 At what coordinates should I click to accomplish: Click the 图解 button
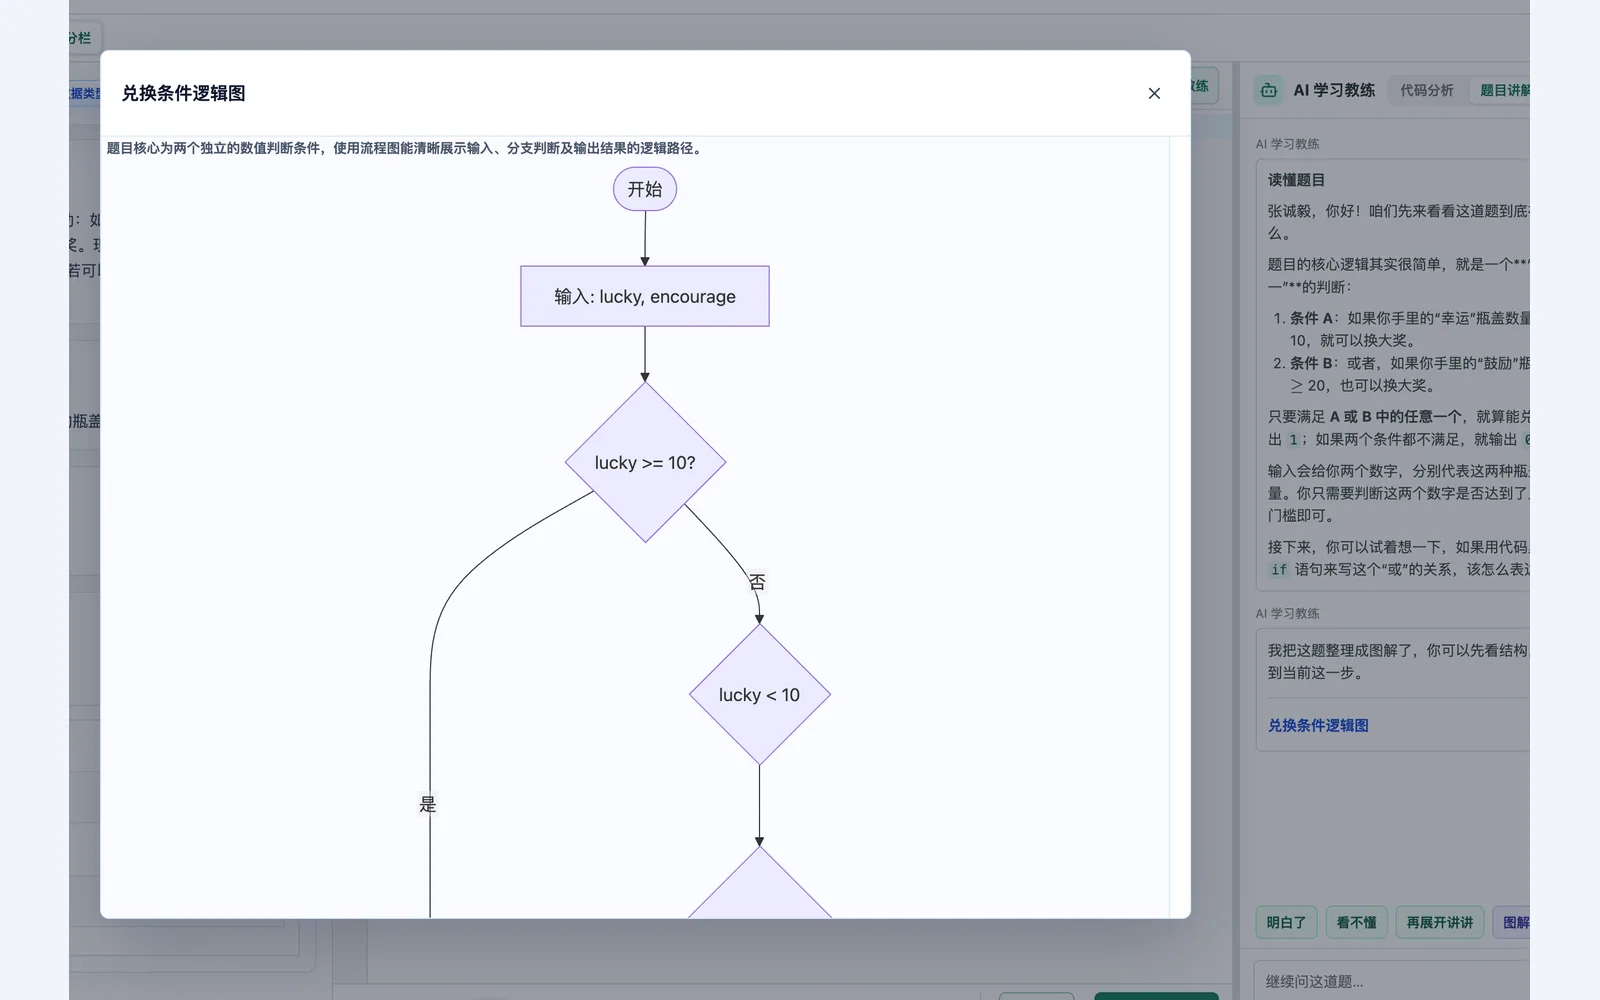click(x=1513, y=922)
